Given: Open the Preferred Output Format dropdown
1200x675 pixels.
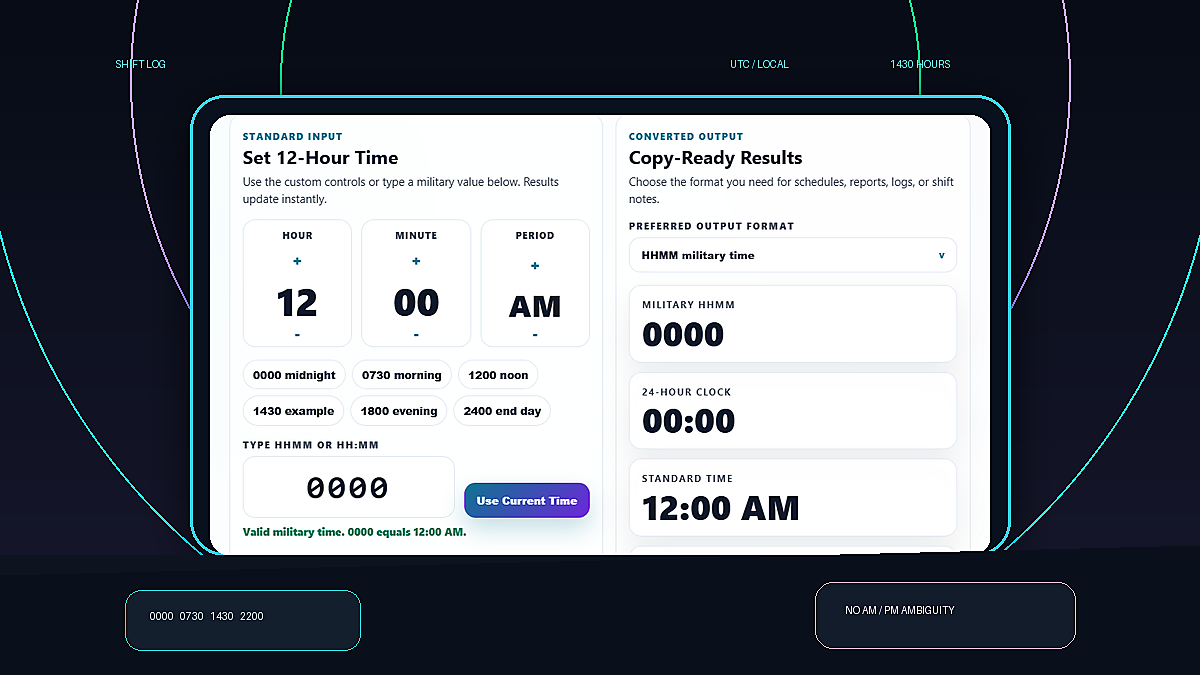Looking at the screenshot, I should 792,255.
